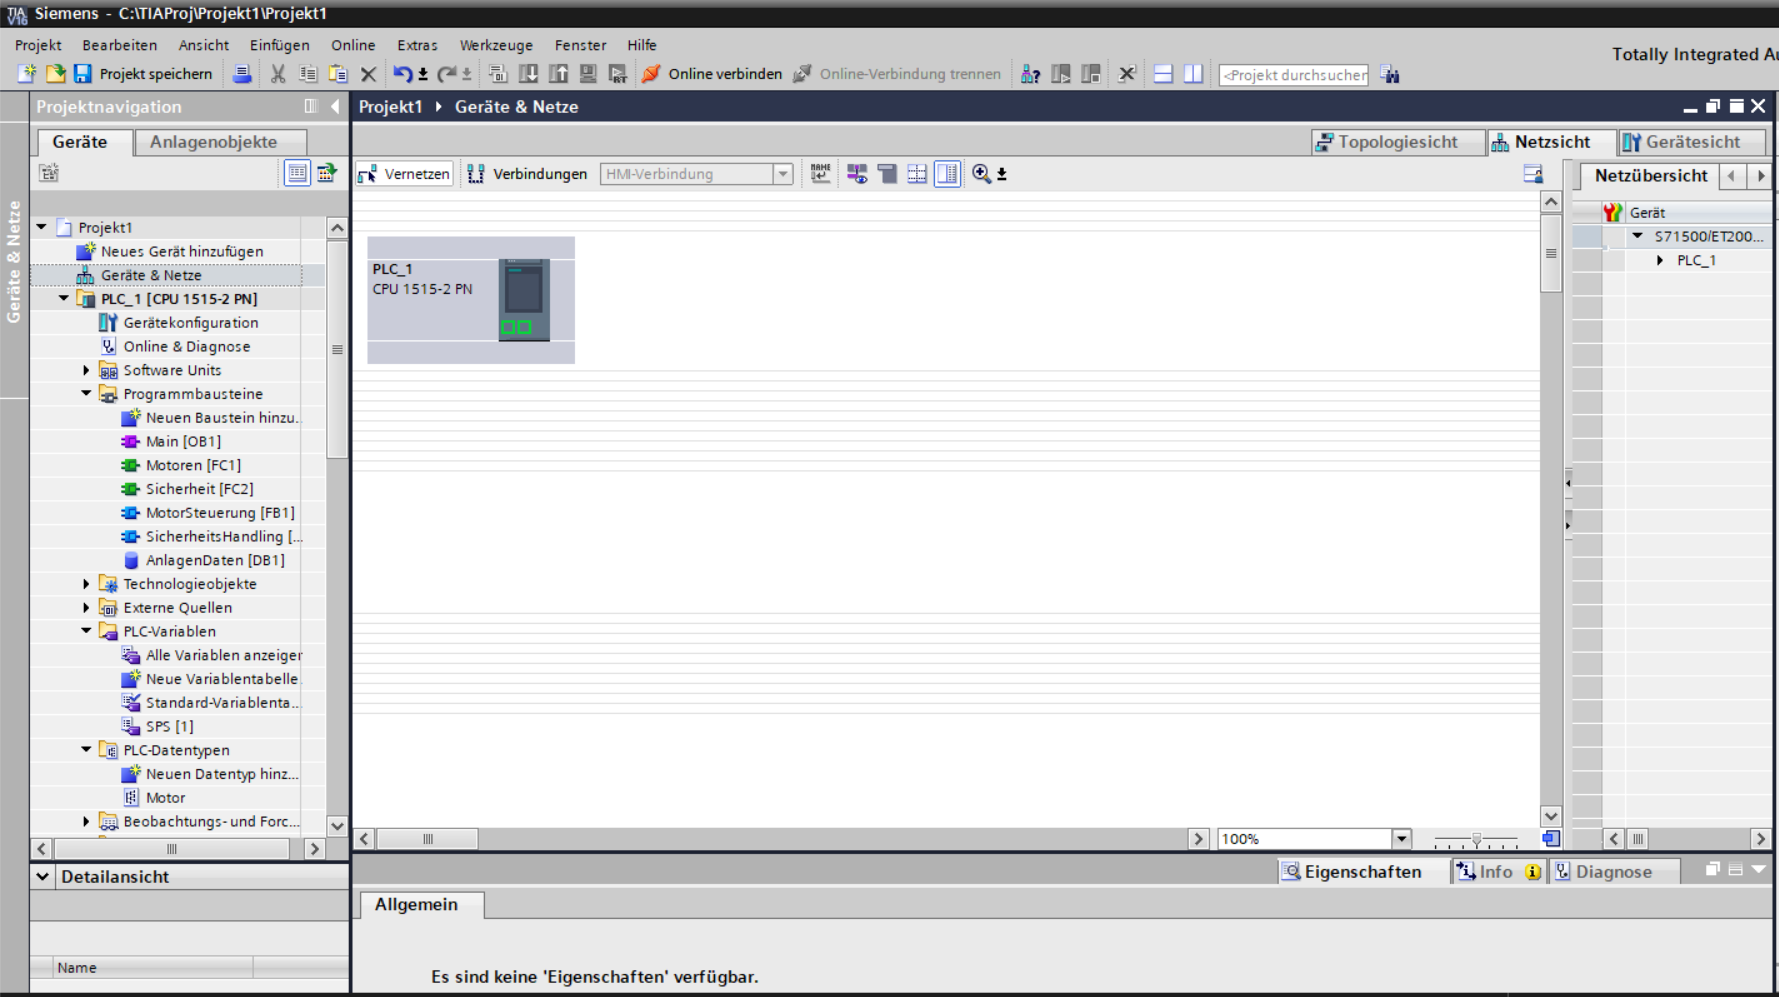The height and width of the screenshot is (997, 1779).
Task: Click the Projekt durchsuchen search field
Action: (1294, 75)
